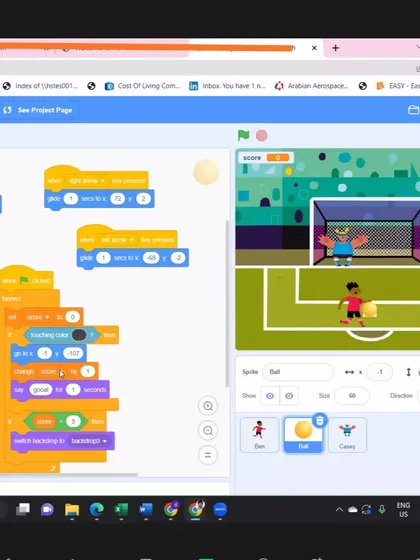Screen dimensions: 420x560
Task: Click the vertical scrollbar of workspace
Action: click(x=227, y=304)
